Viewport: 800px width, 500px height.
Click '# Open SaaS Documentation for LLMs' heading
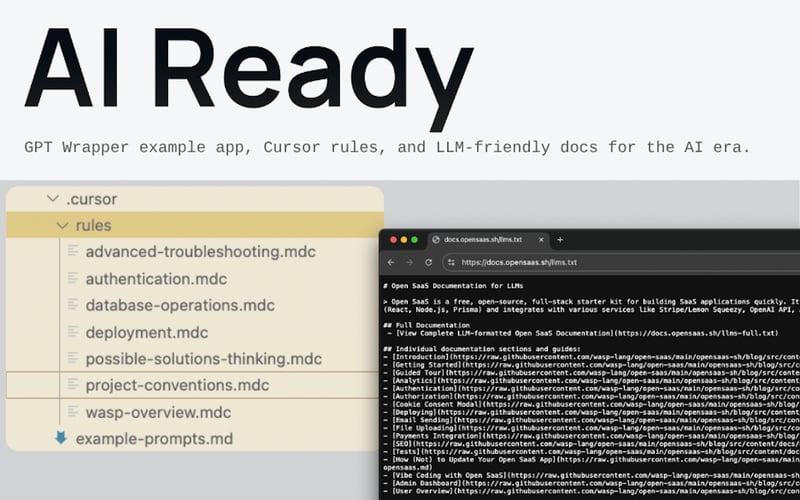(453, 286)
